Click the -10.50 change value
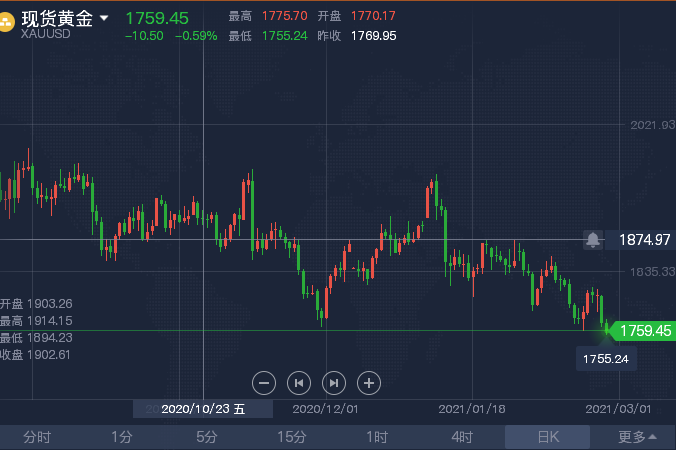Screen dimensions: 676x450 (x=144, y=36)
